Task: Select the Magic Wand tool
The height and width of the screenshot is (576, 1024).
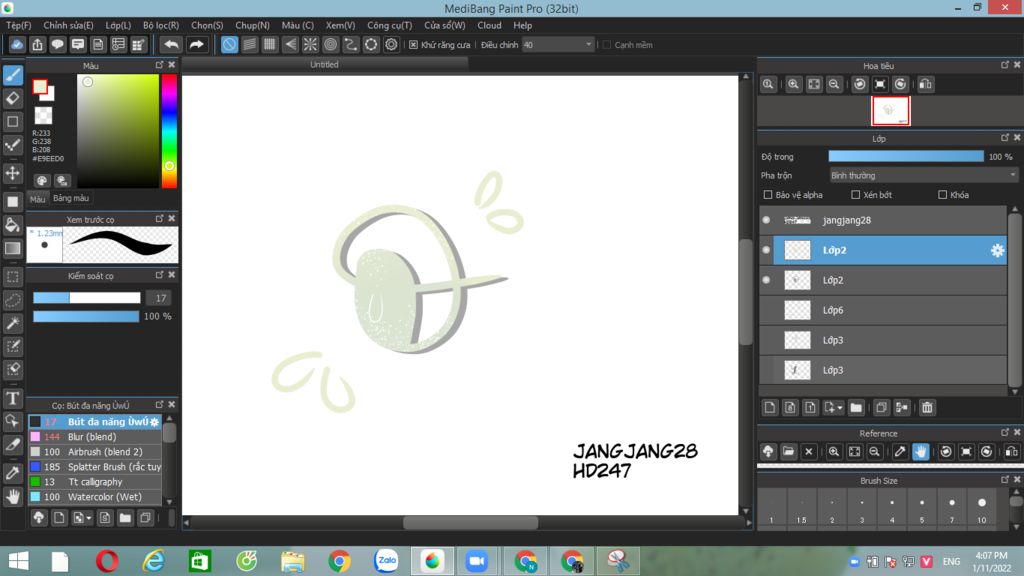Action: coord(12,323)
